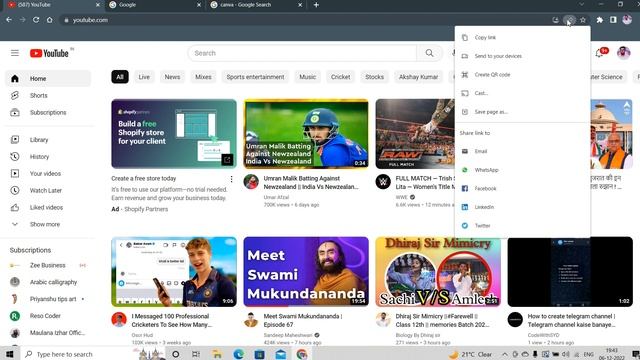
Task: Click the browser home button
Action: (49, 20)
